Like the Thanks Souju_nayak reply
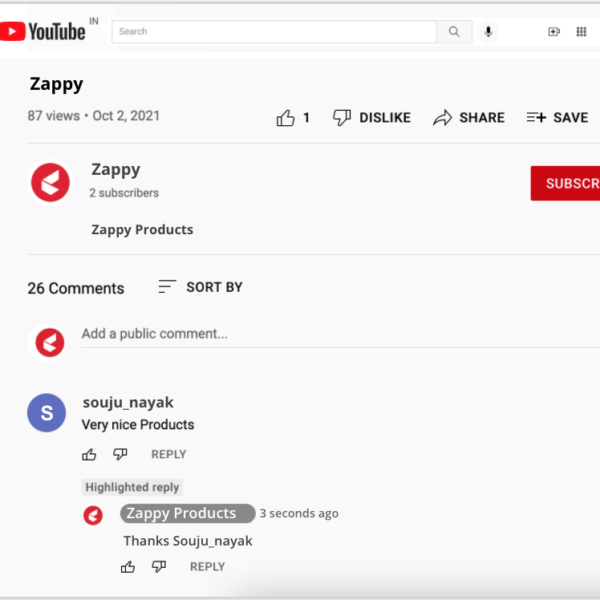 [x=128, y=567]
